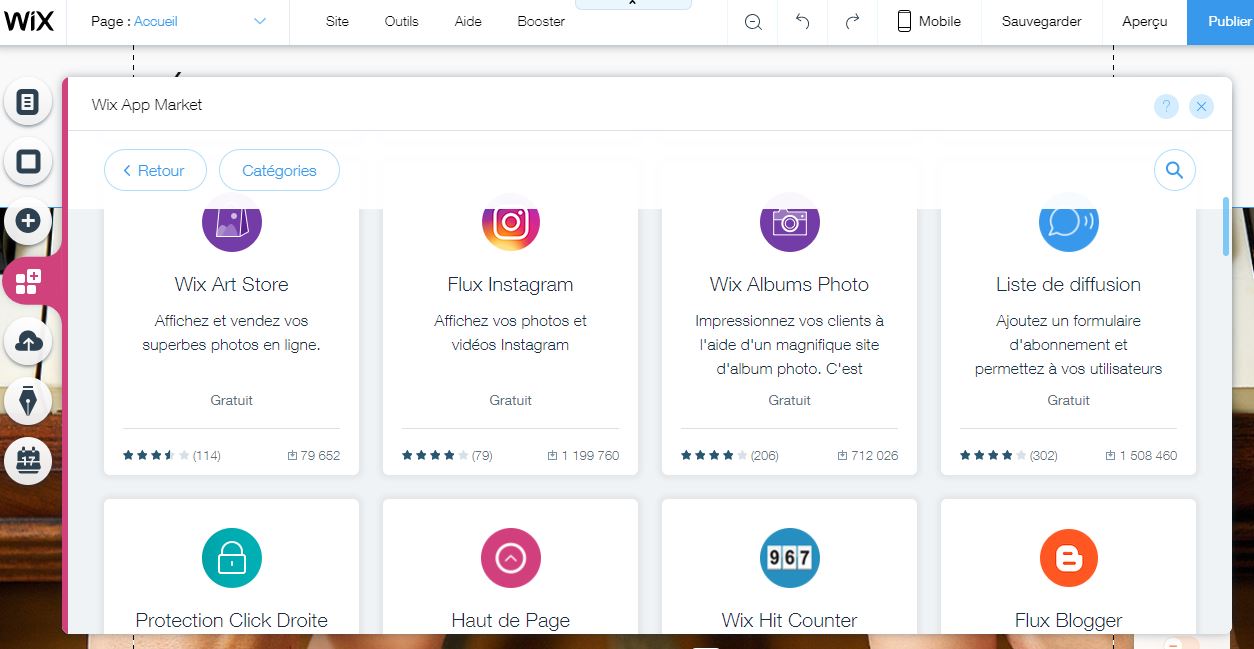
Task: Click Gratuit label on Flux Instagram card
Action: pyautogui.click(x=511, y=400)
